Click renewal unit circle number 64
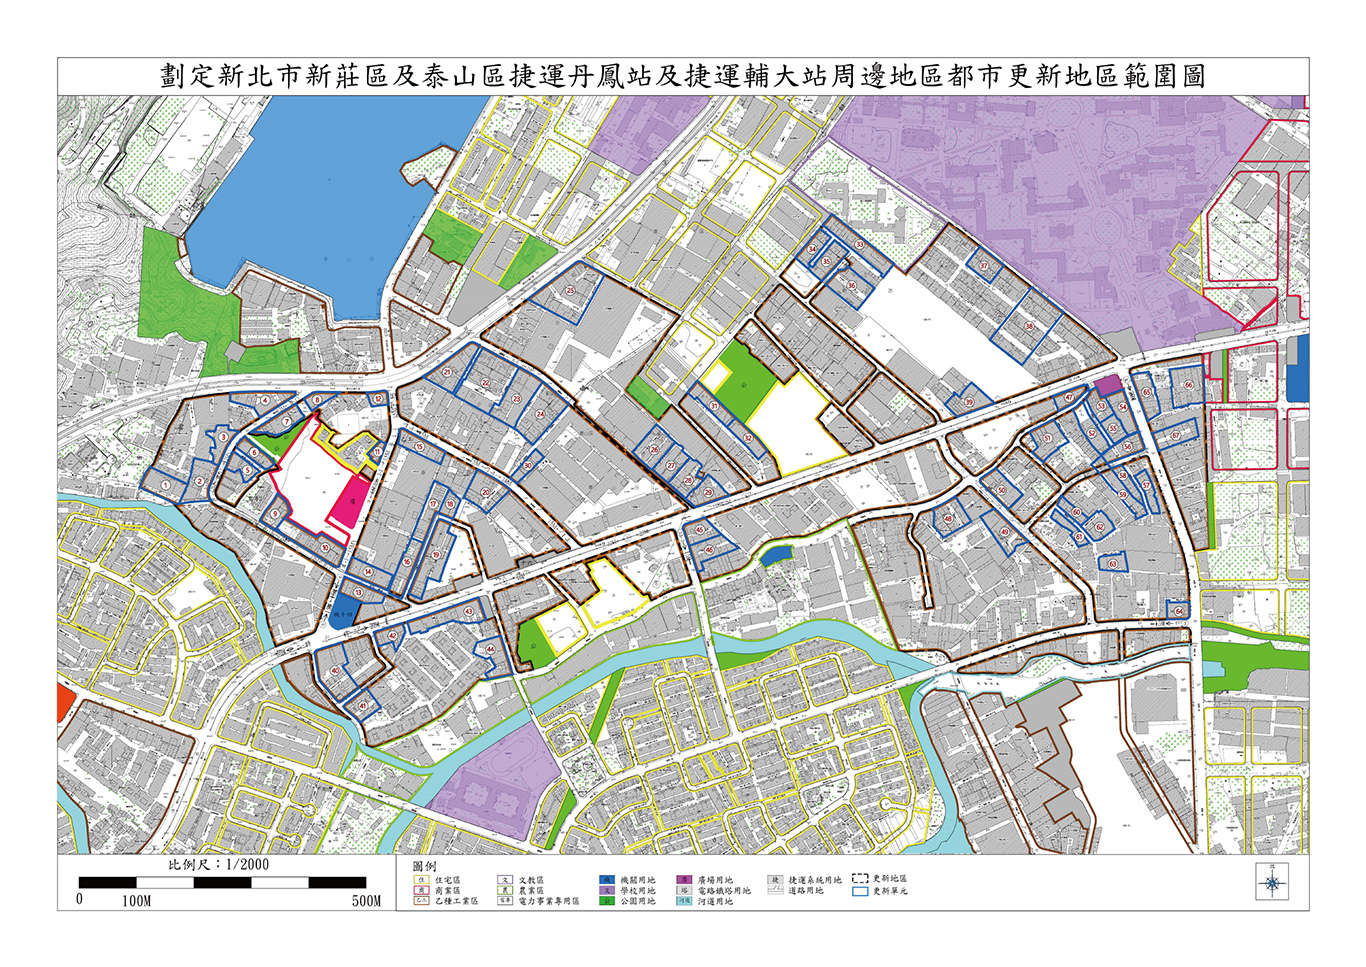Screen dimensions: 1366x967 pos(1179,610)
